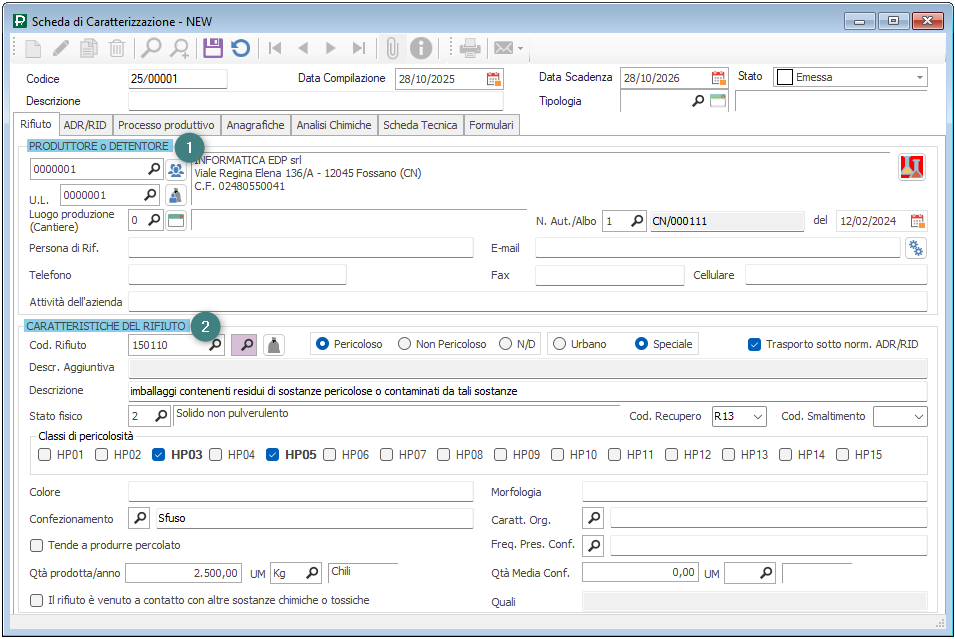
Task: Switch to the Analisi Chimiche tab
Action: [333, 125]
